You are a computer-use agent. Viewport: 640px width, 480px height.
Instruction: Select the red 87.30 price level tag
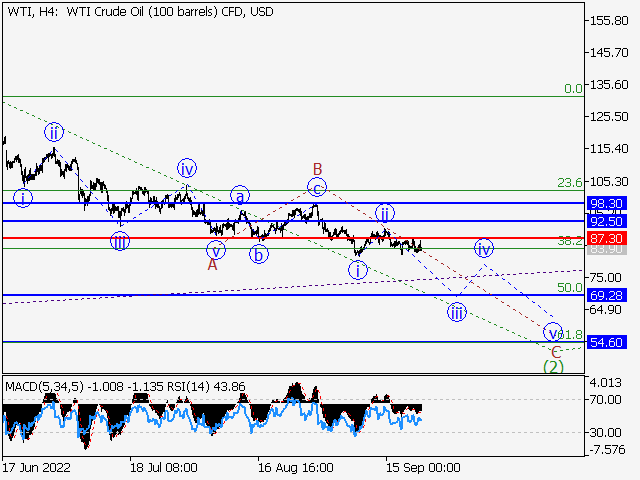607,238
